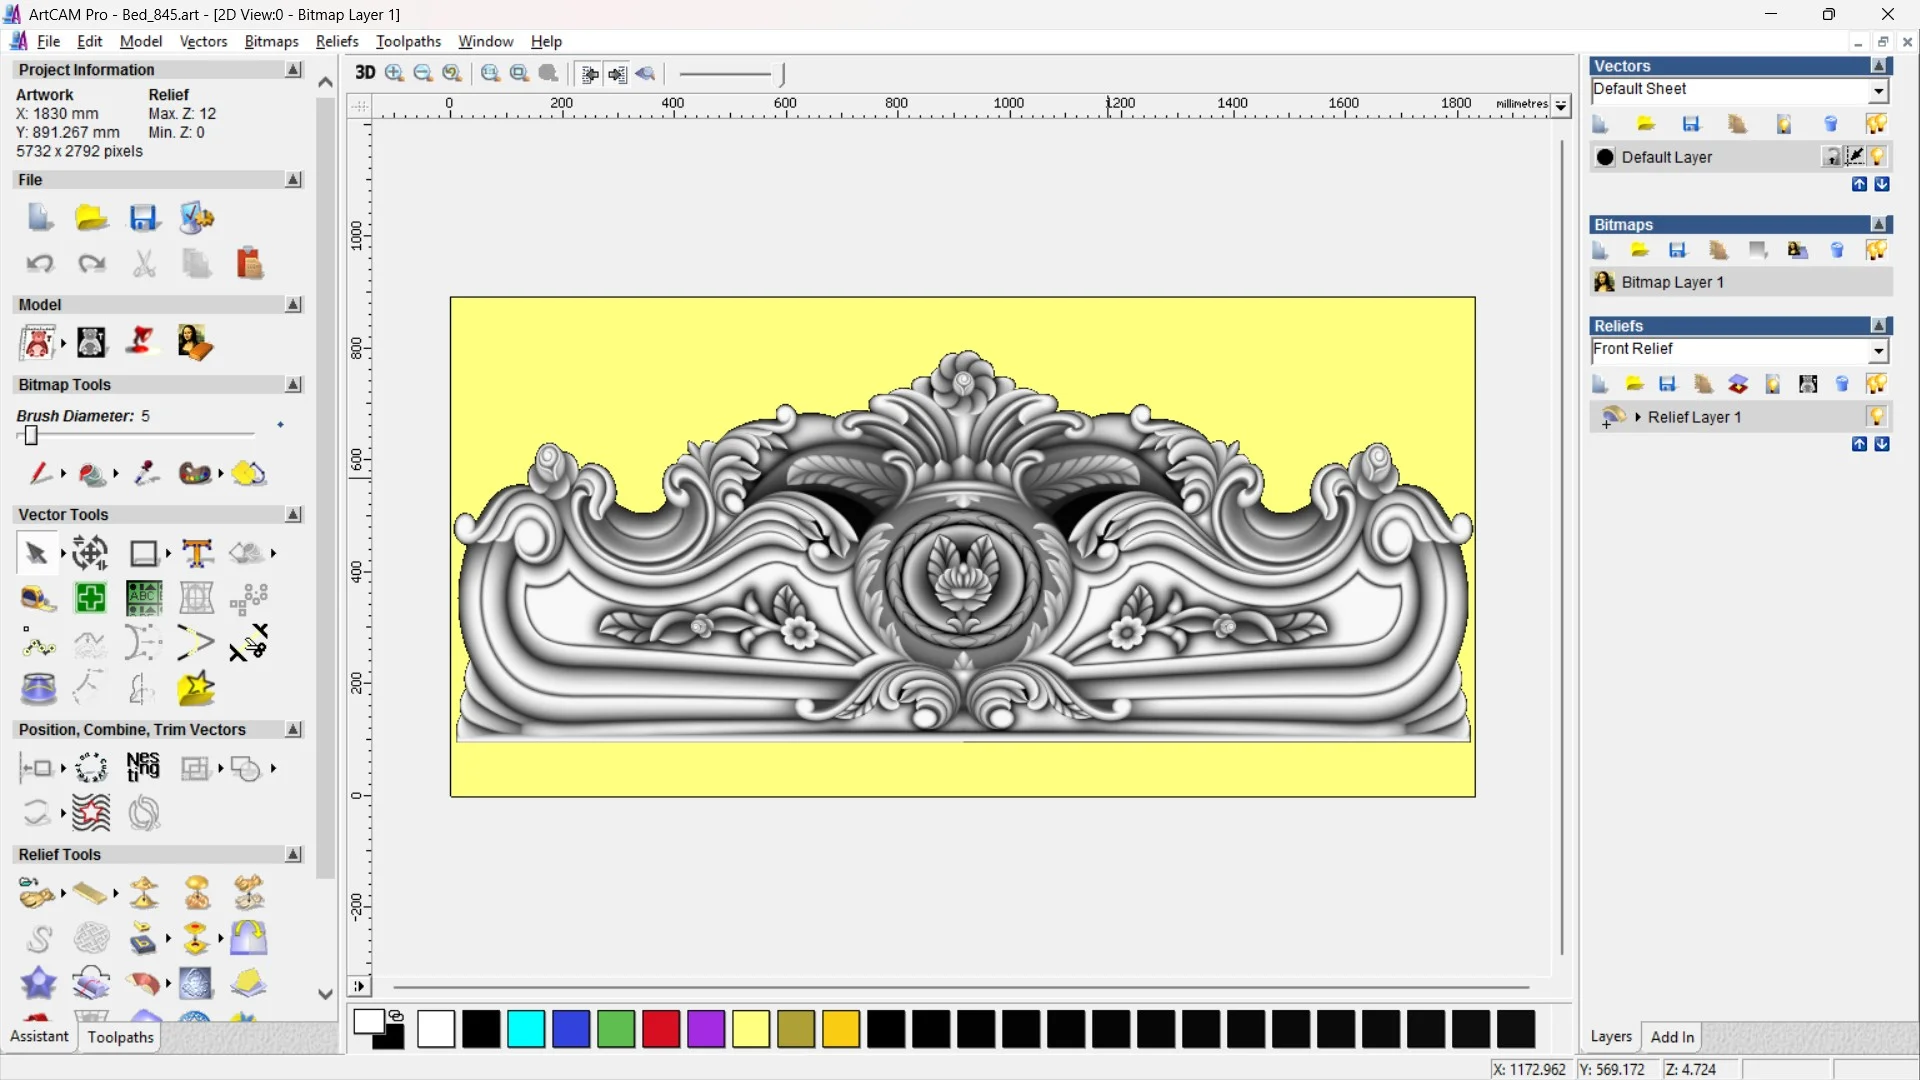Select the Create Text vector tool
1920x1080 pixels.
coord(197,553)
